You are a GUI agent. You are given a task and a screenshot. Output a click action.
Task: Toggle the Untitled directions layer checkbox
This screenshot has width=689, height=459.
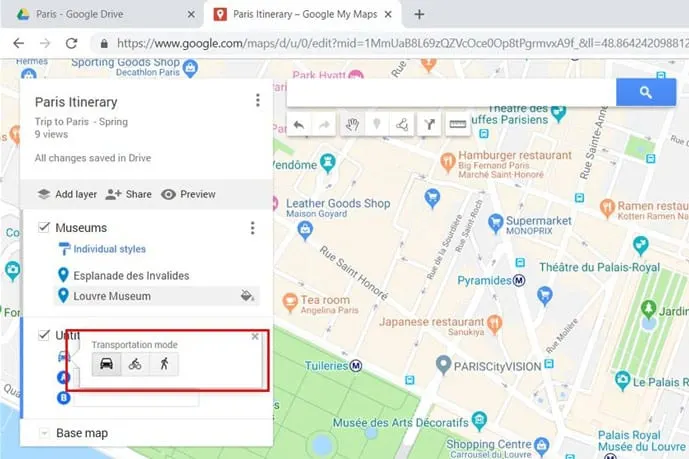[44, 335]
